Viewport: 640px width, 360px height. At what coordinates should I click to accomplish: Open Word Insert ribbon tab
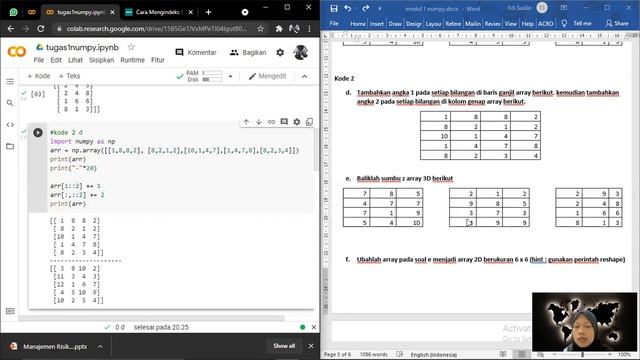click(x=376, y=24)
